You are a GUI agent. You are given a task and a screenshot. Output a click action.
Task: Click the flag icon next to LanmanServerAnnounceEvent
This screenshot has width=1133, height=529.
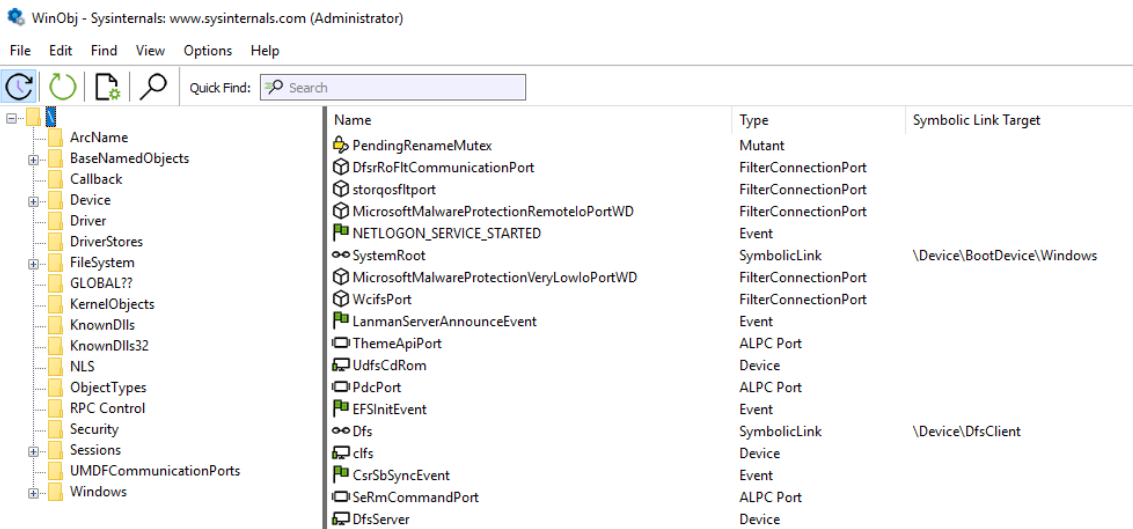coord(340,321)
